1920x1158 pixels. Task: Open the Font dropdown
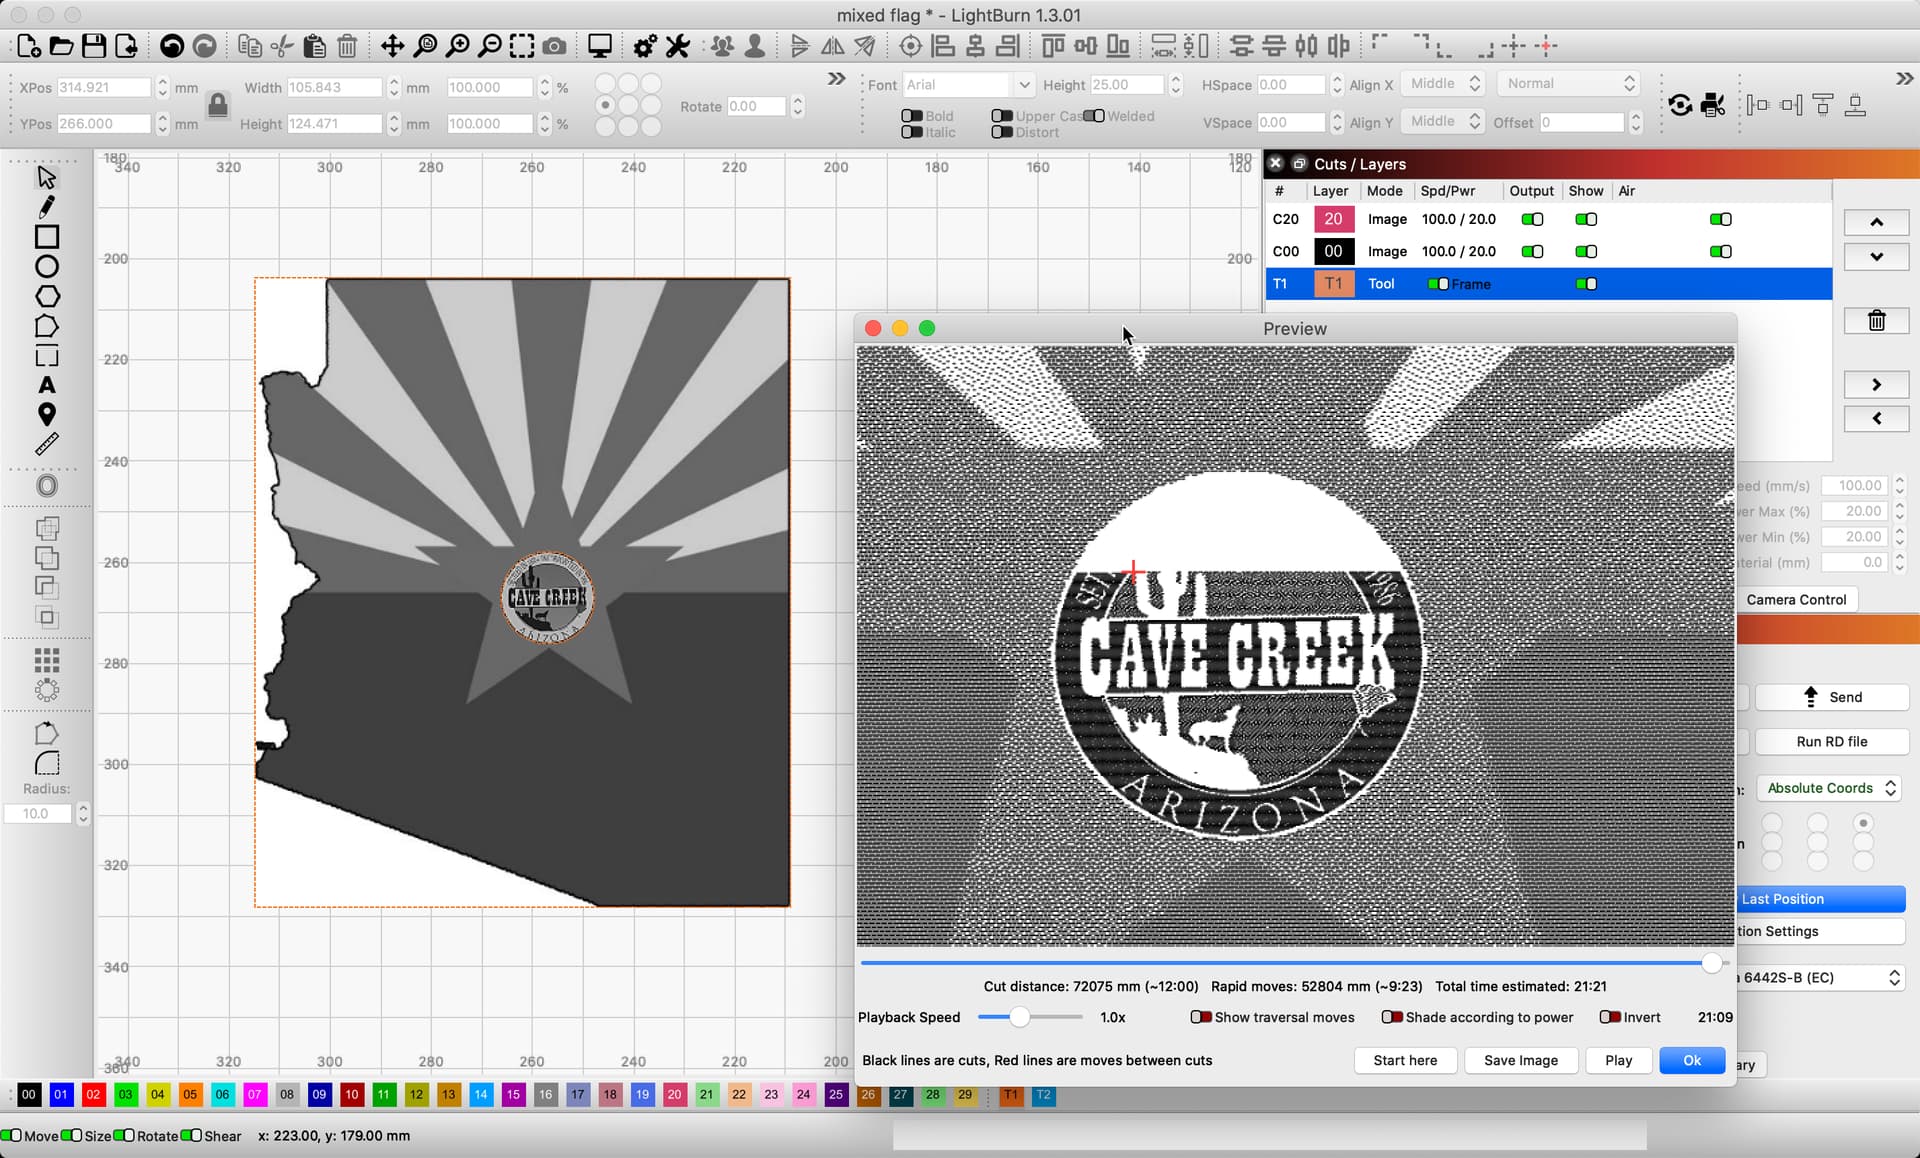coord(968,85)
